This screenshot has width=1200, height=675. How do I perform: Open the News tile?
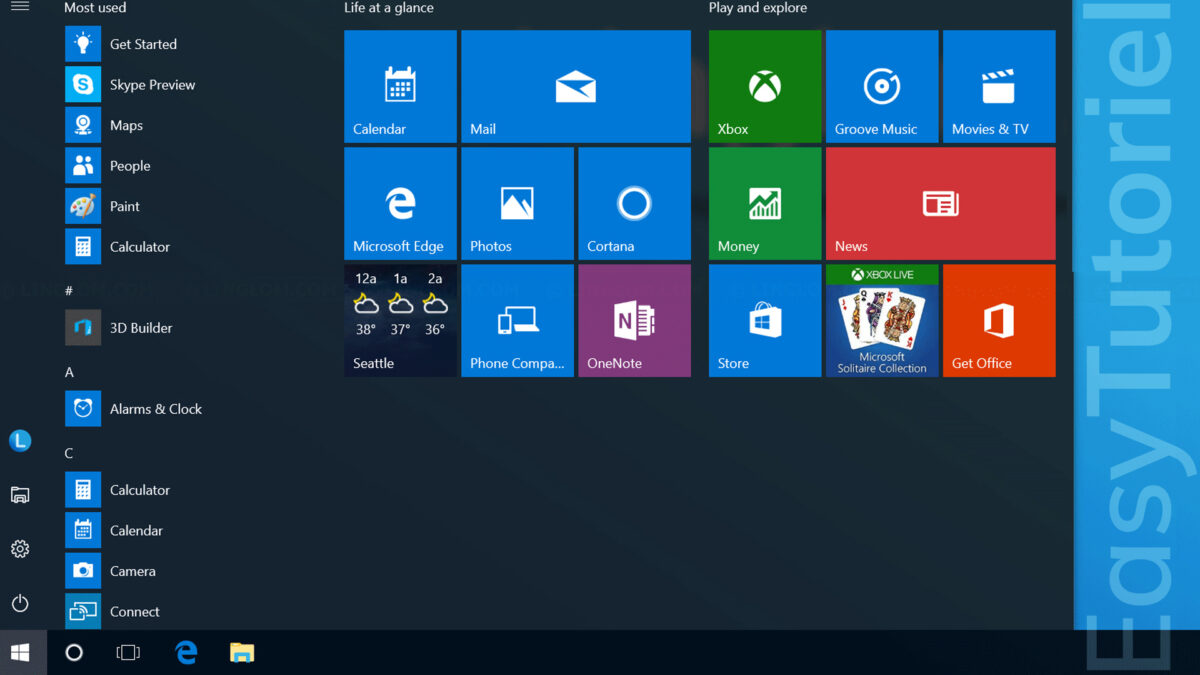click(941, 204)
